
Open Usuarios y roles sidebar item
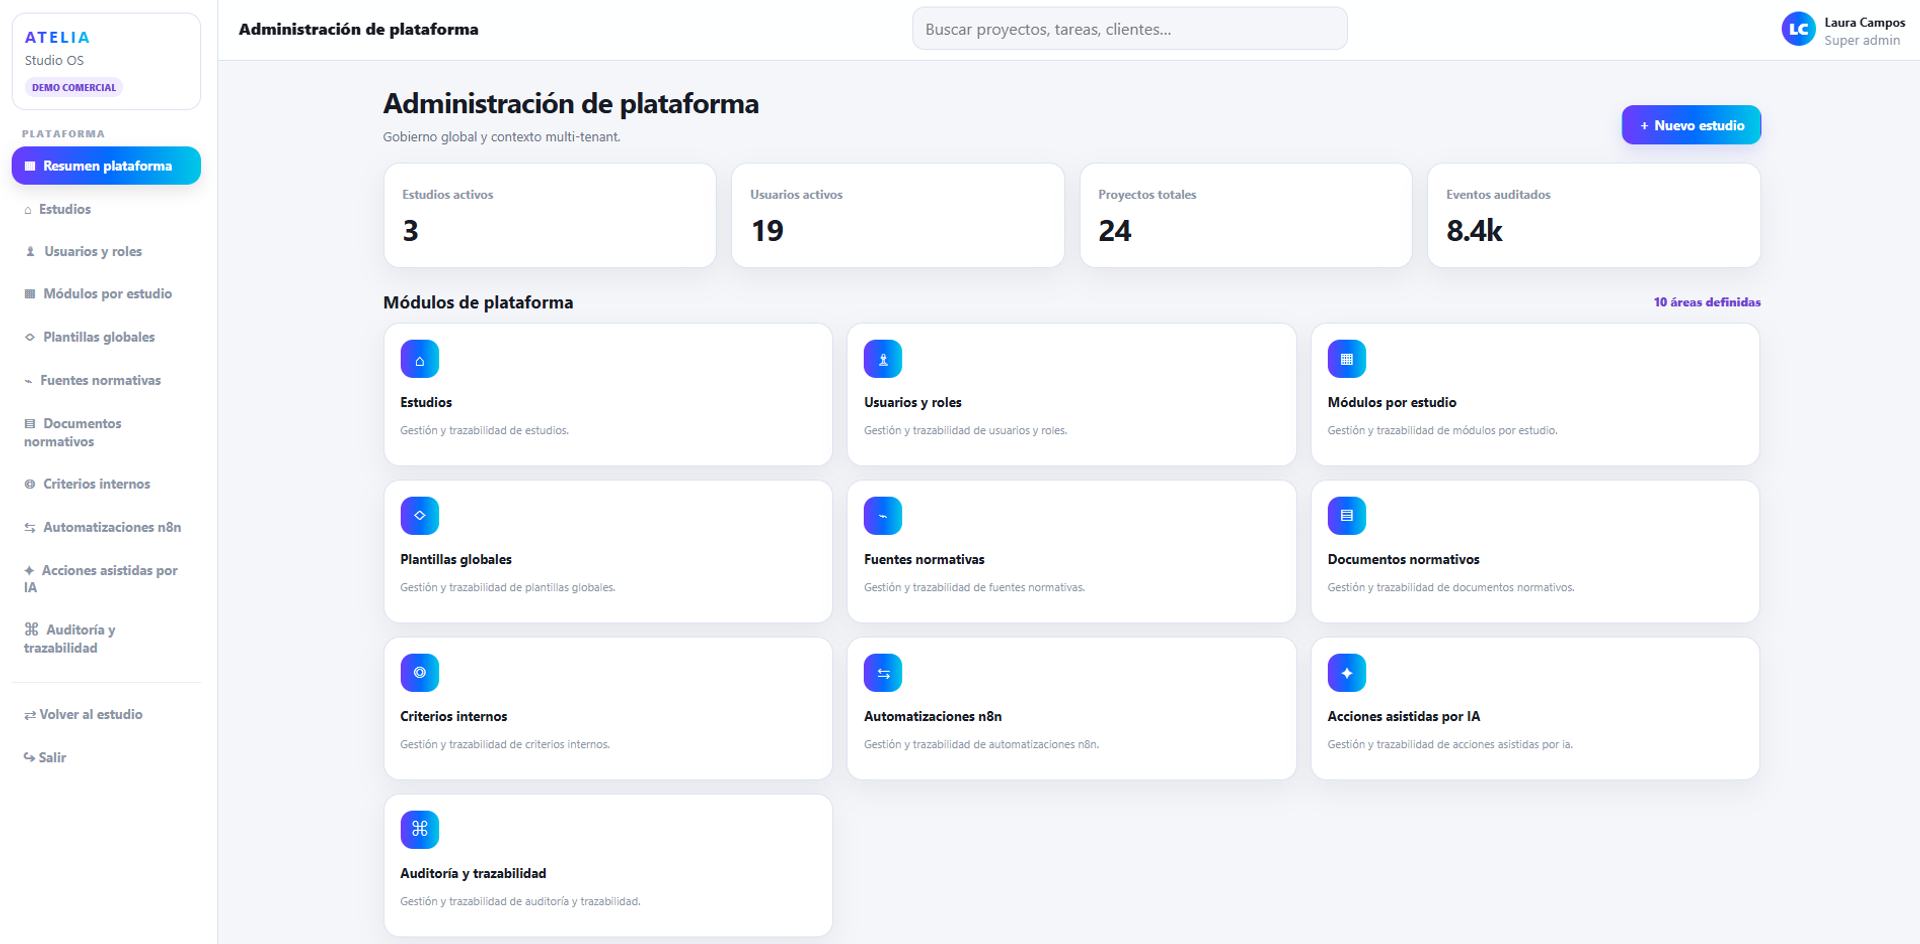(106, 251)
